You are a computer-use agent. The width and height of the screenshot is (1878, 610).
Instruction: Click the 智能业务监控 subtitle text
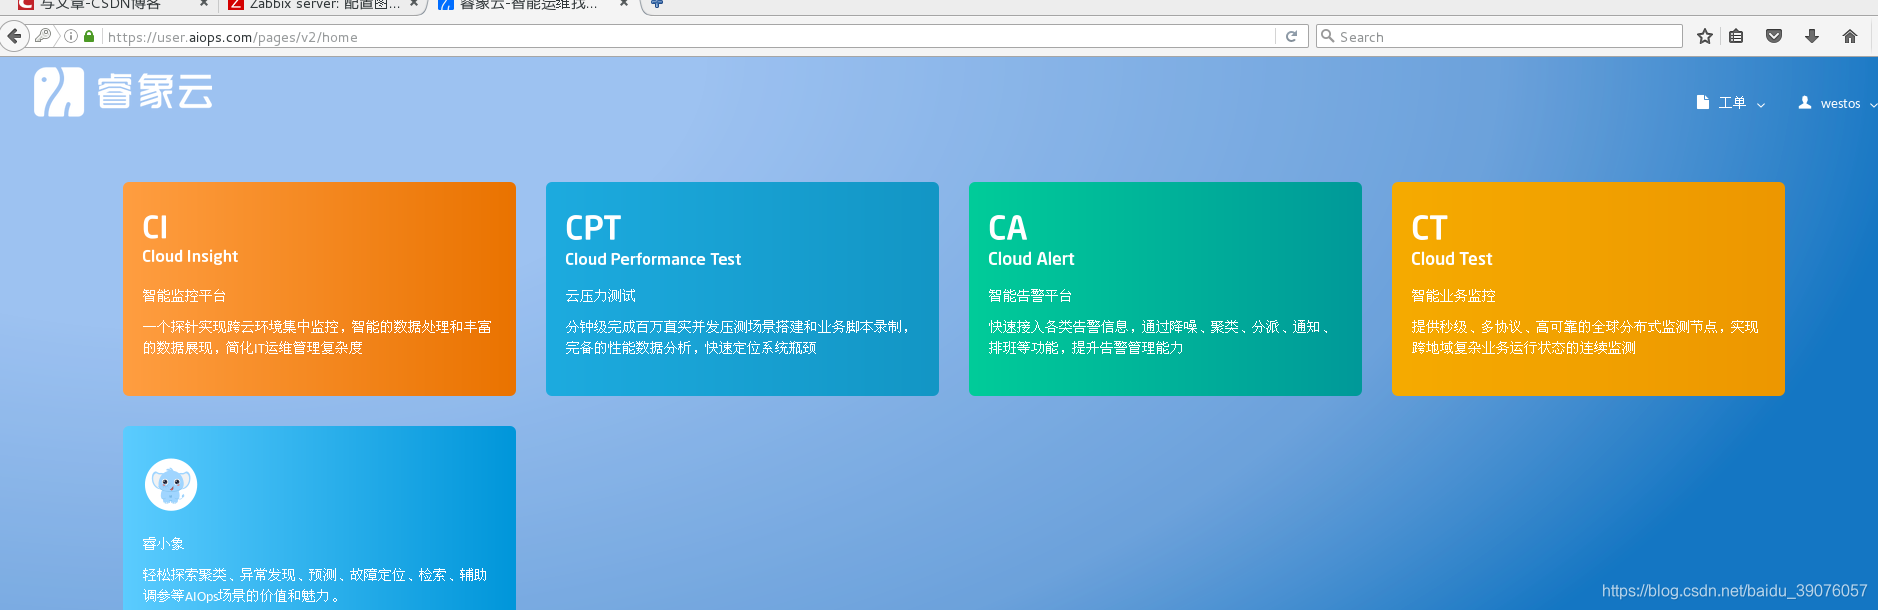[x=1453, y=296]
